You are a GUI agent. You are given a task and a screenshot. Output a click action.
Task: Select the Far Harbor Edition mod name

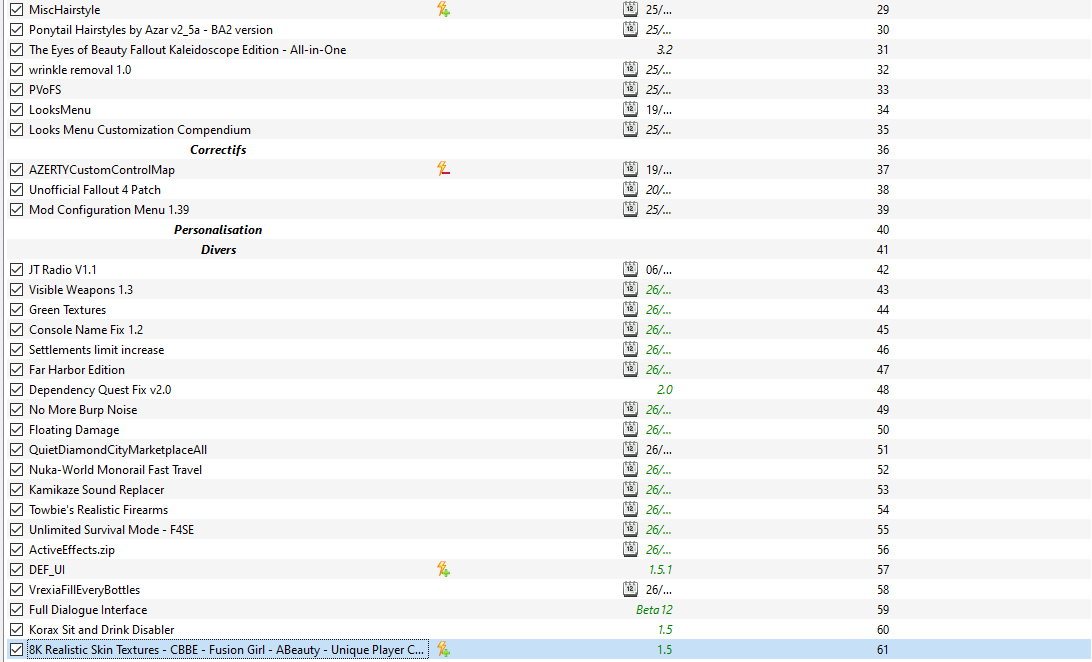pos(77,370)
